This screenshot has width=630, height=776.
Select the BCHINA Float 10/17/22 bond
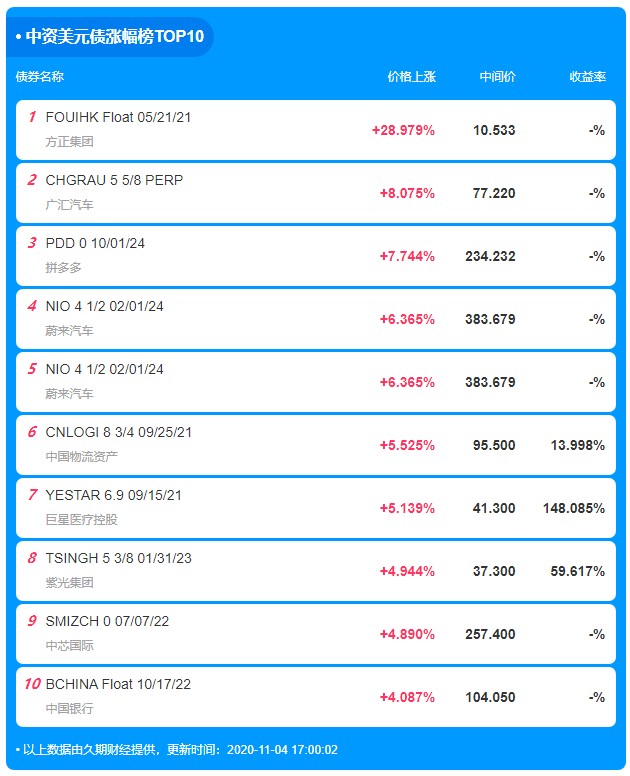316,697
